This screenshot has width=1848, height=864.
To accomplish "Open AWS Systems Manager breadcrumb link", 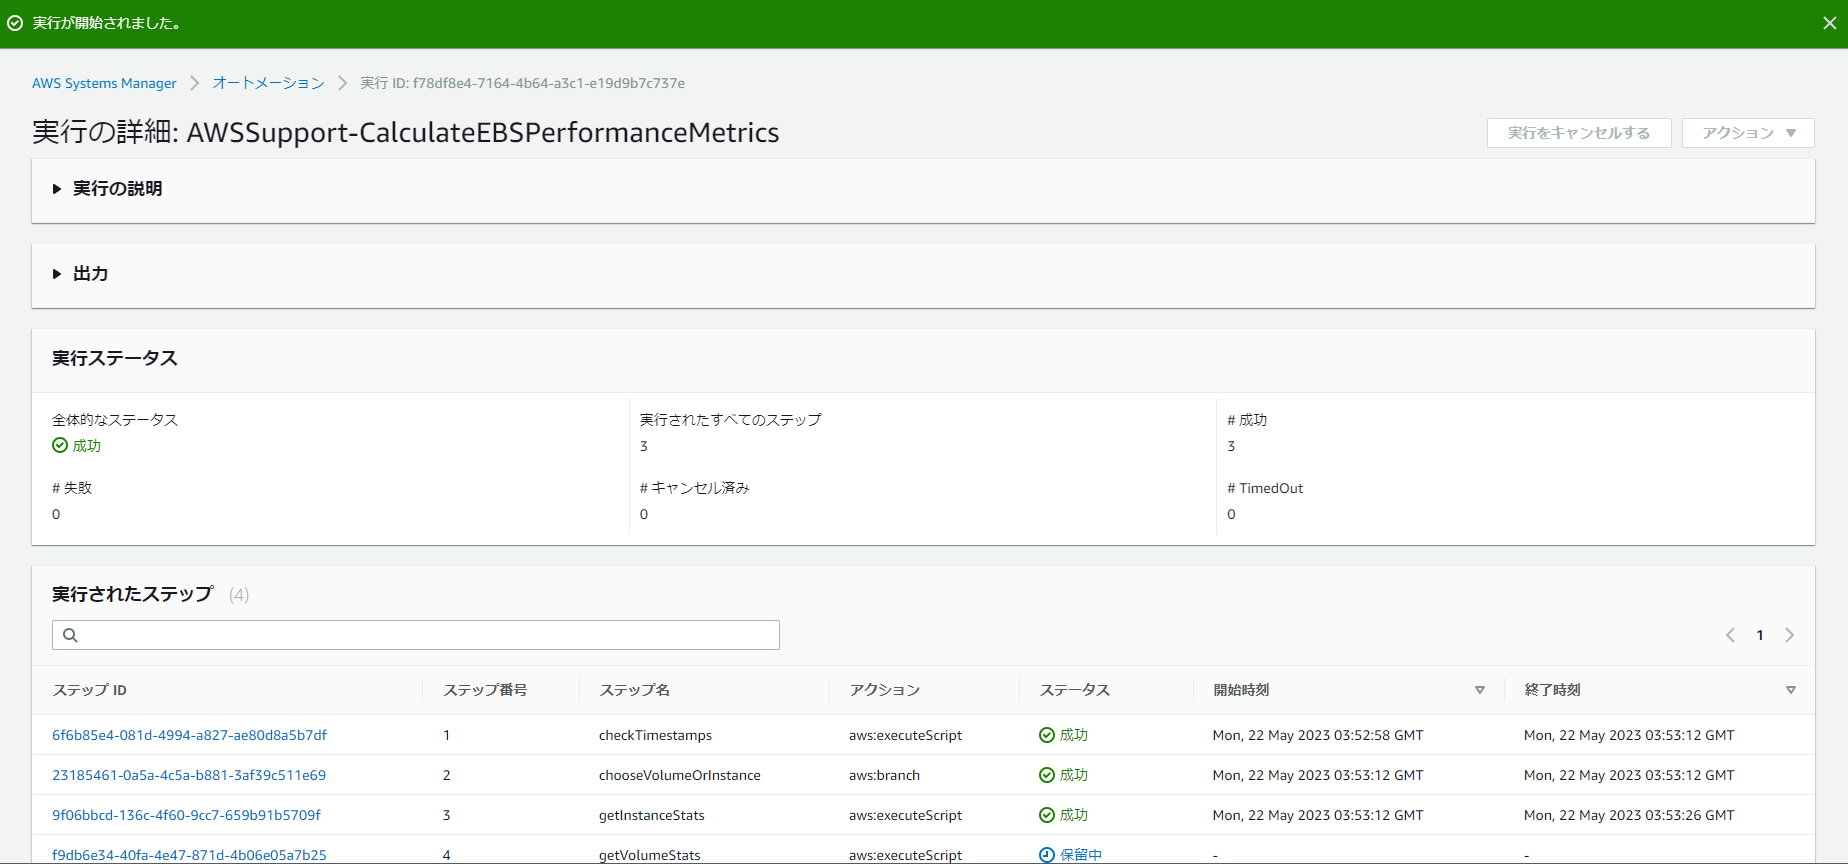I will point(104,83).
